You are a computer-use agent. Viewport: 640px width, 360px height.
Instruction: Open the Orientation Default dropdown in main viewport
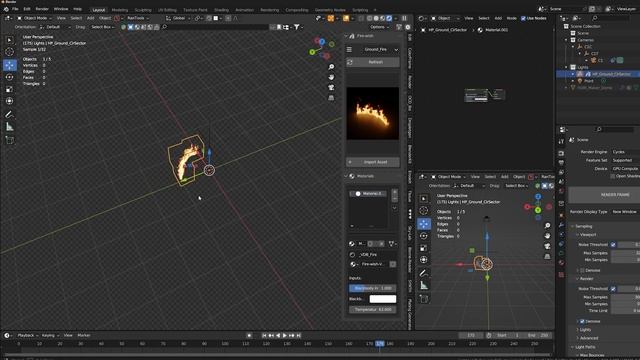click(x=55, y=27)
